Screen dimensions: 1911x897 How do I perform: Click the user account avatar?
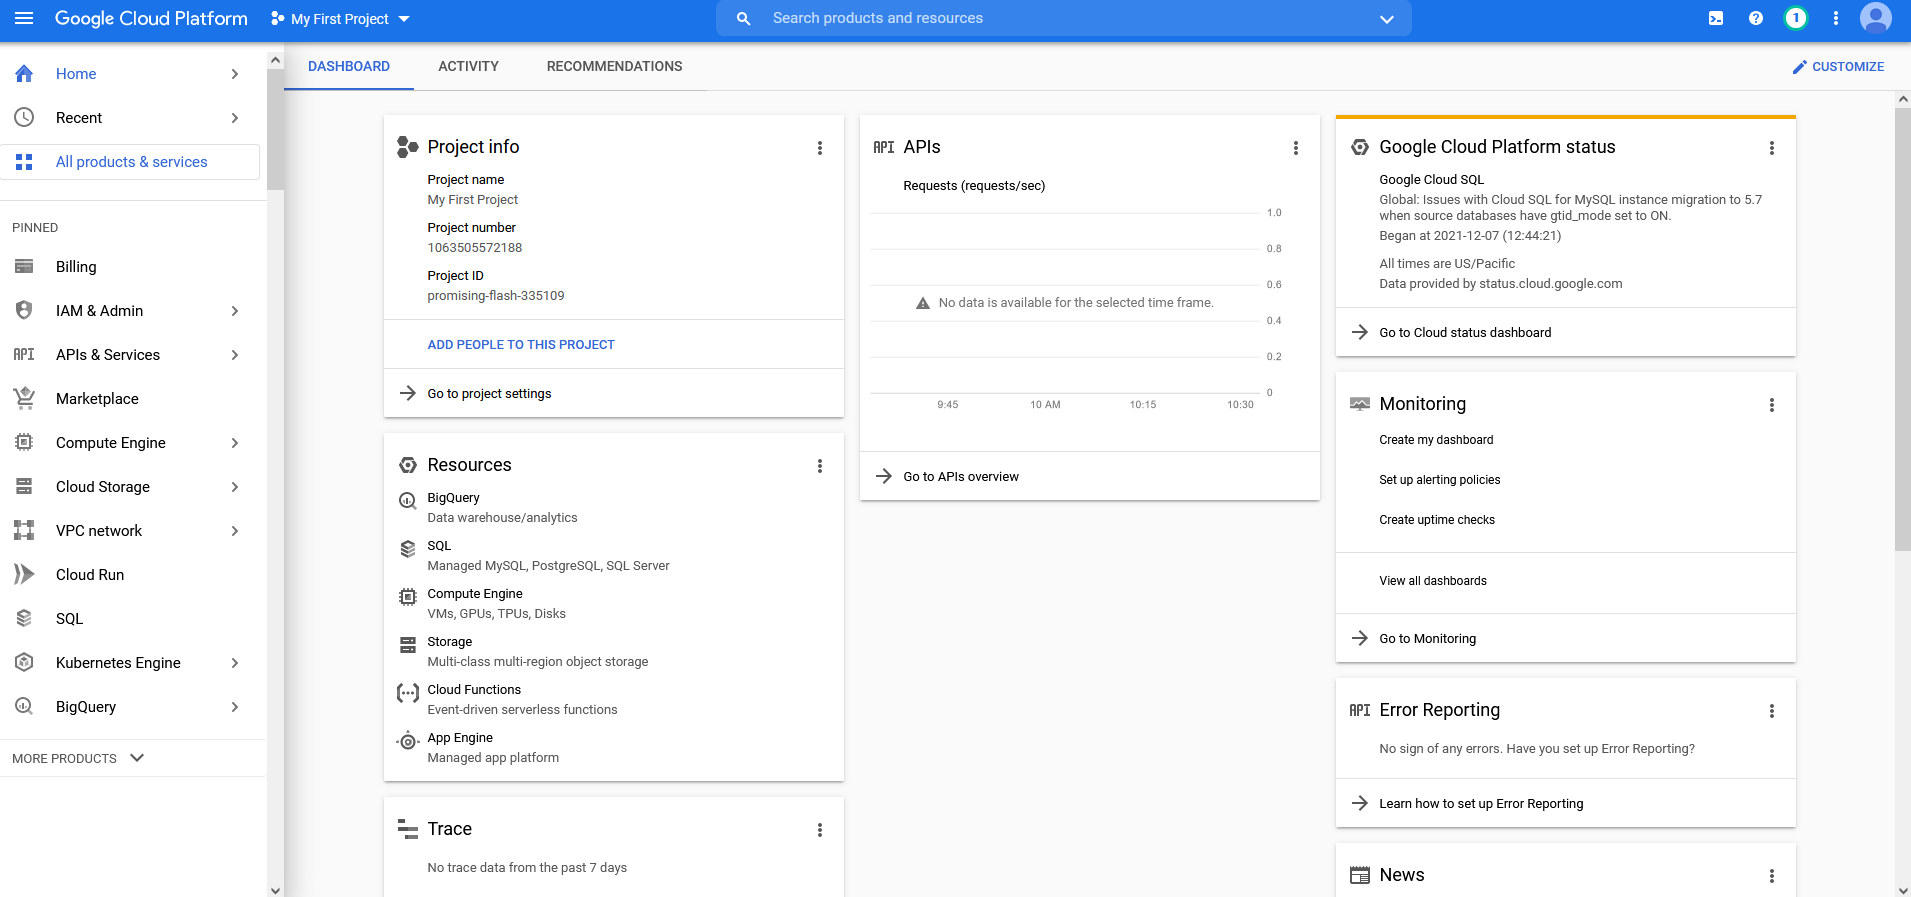tap(1875, 18)
